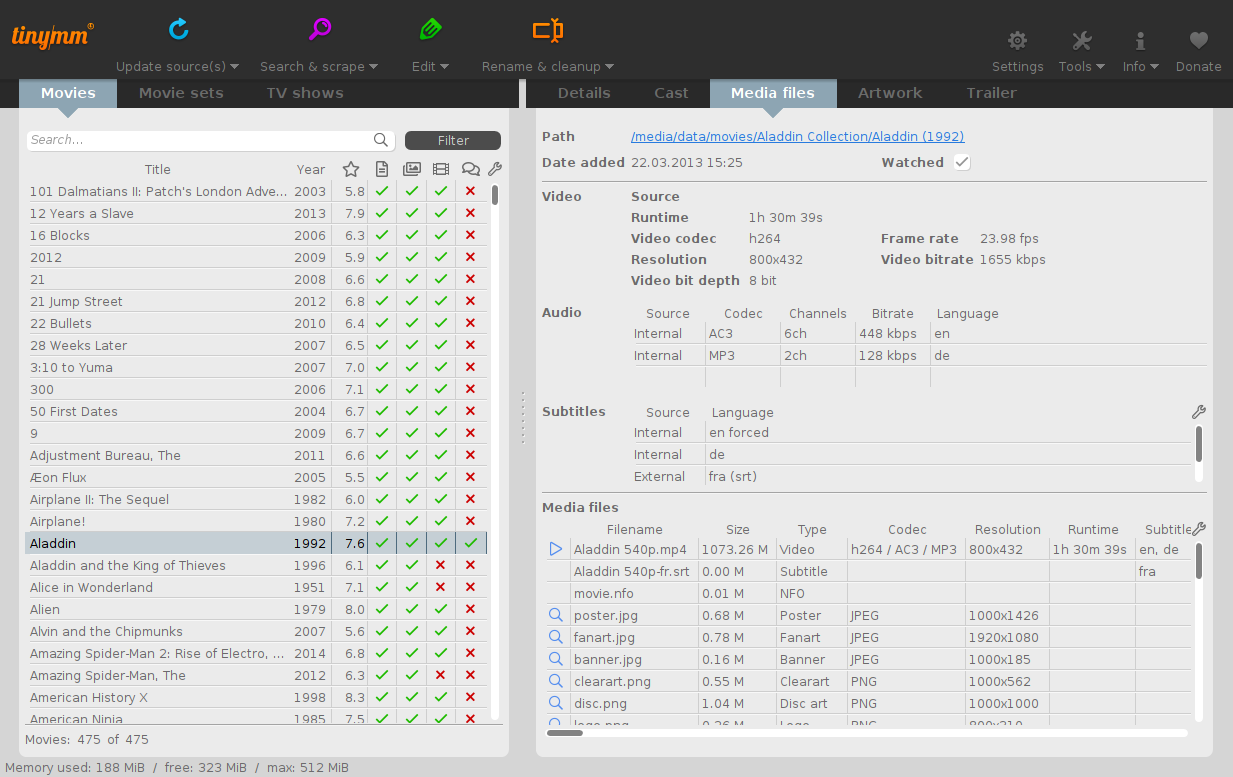
Task: Click the Filter button
Action: coord(453,140)
